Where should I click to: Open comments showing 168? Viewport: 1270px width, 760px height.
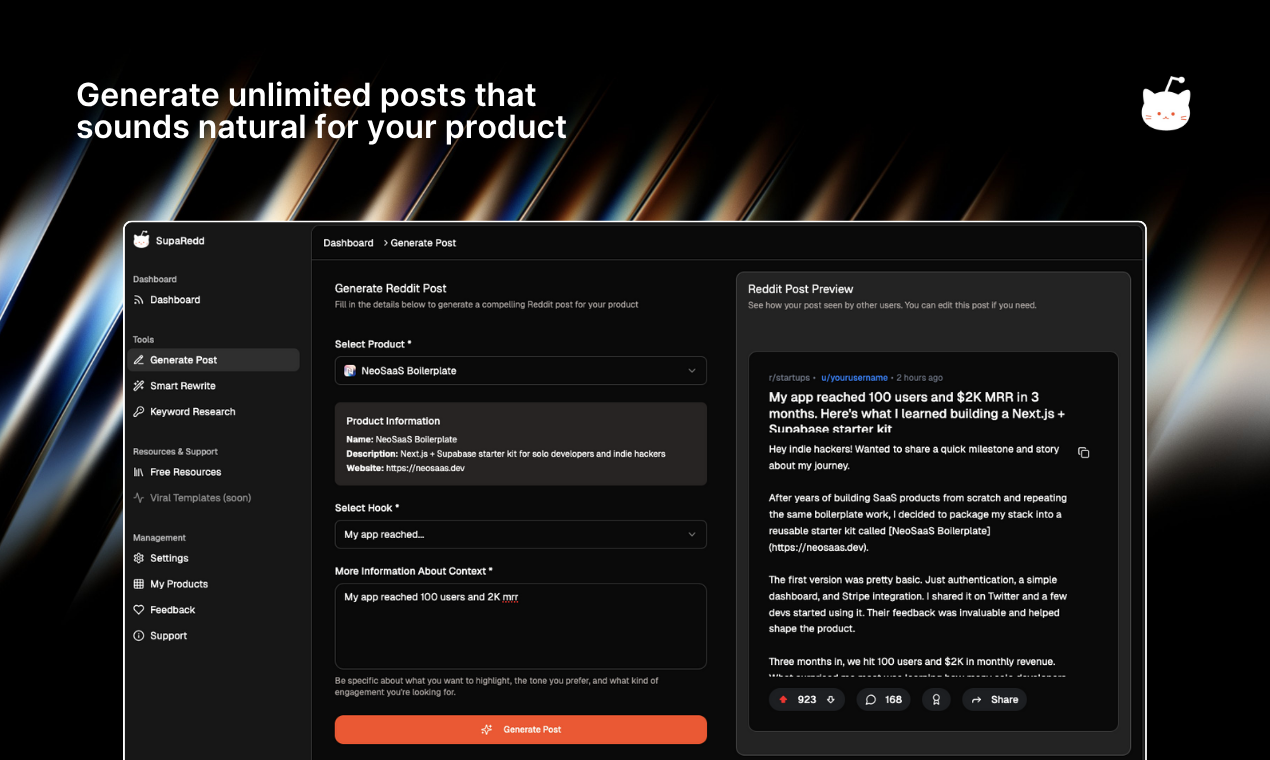coord(883,700)
